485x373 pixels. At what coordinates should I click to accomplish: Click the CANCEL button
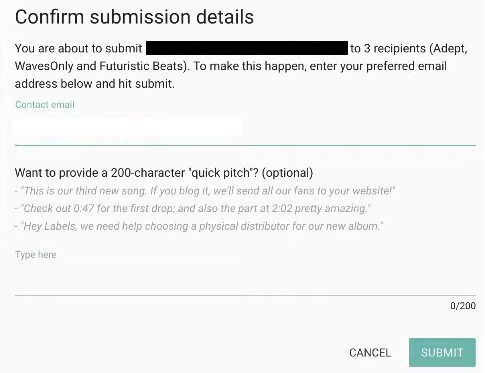(370, 353)
